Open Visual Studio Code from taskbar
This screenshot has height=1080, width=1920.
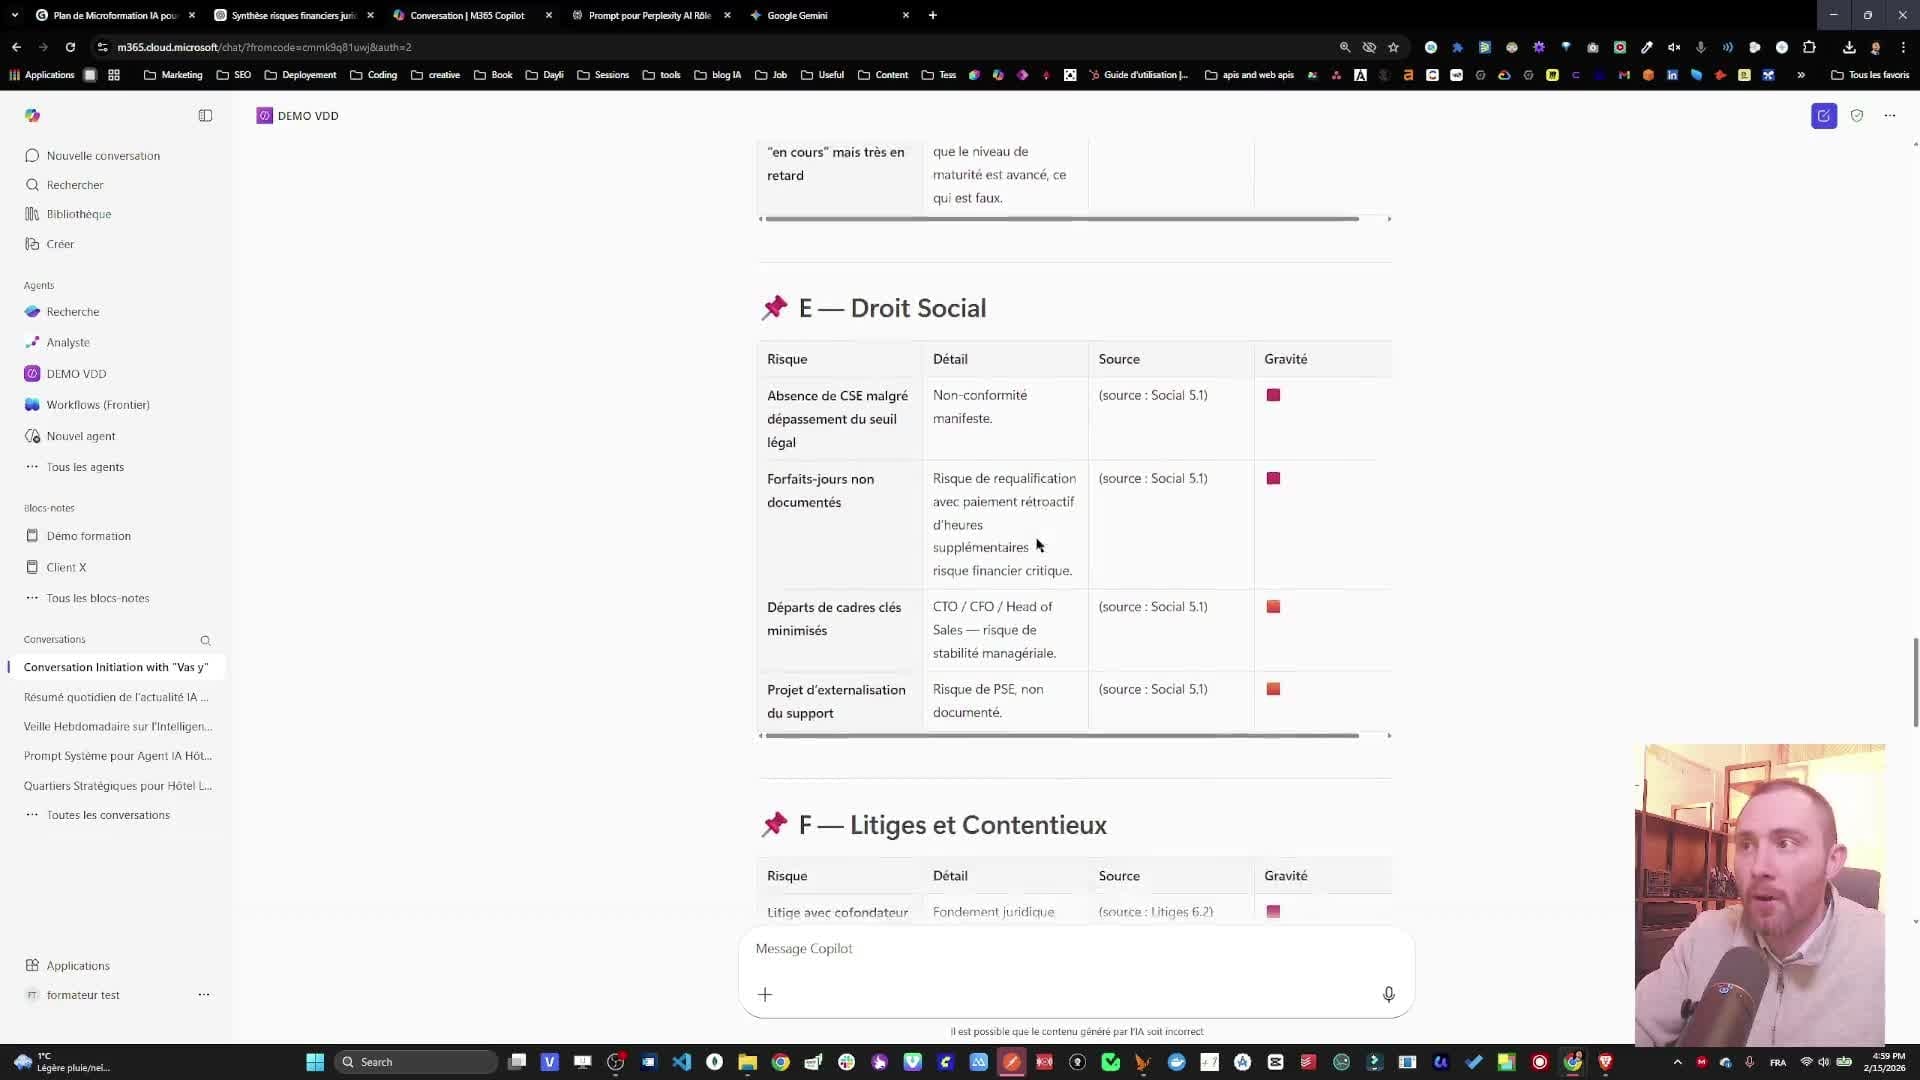[x=682, y=1062]
